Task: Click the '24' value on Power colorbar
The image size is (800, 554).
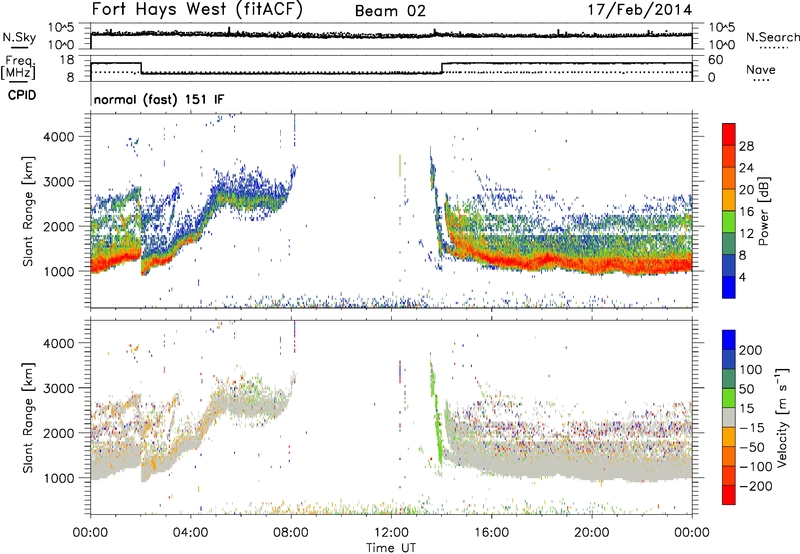Action: tap(746, 168)
